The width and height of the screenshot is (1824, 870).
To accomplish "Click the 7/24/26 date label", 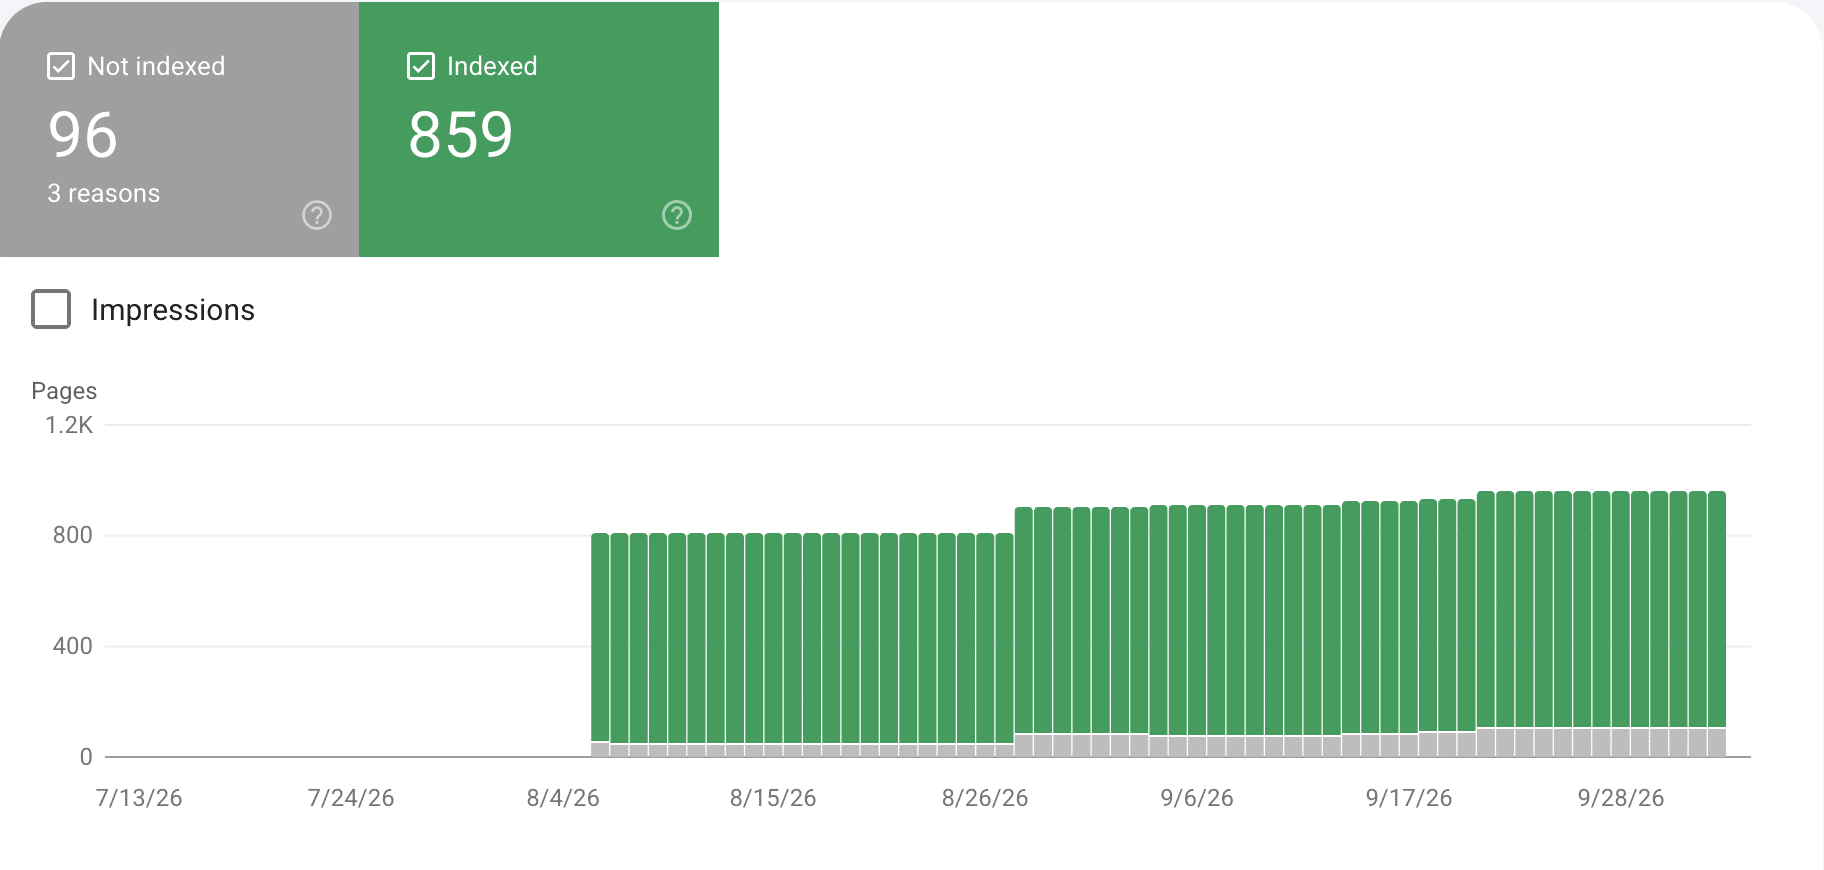I will click(x=351, y=798).
